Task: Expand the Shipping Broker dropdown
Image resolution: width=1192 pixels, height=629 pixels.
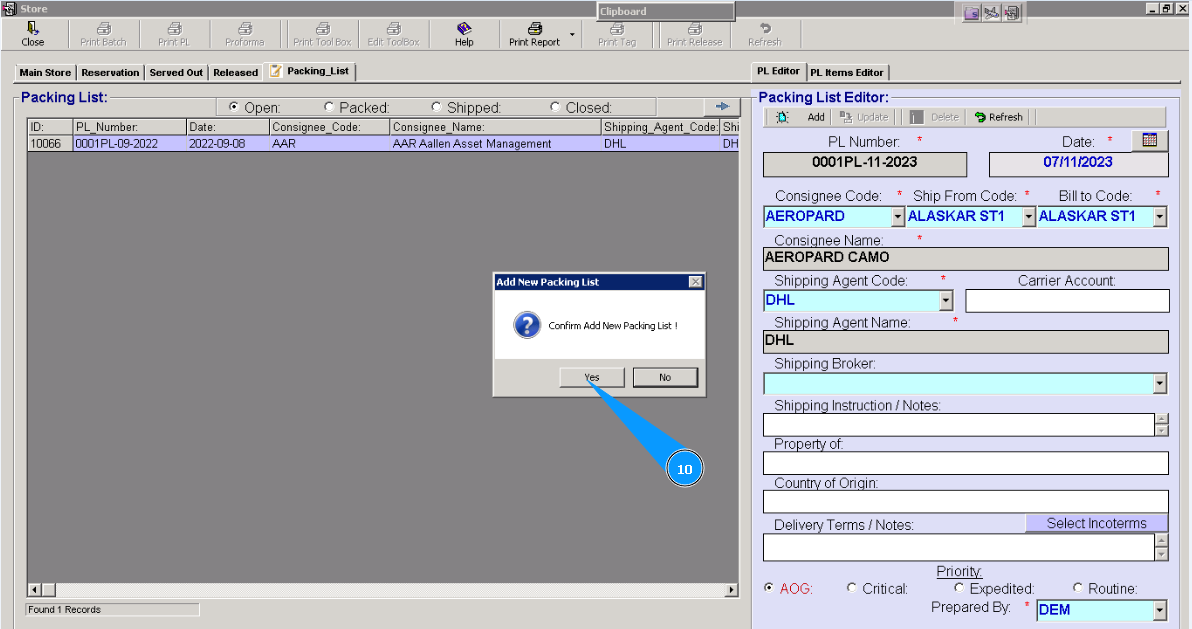Action: (1159, 383)
